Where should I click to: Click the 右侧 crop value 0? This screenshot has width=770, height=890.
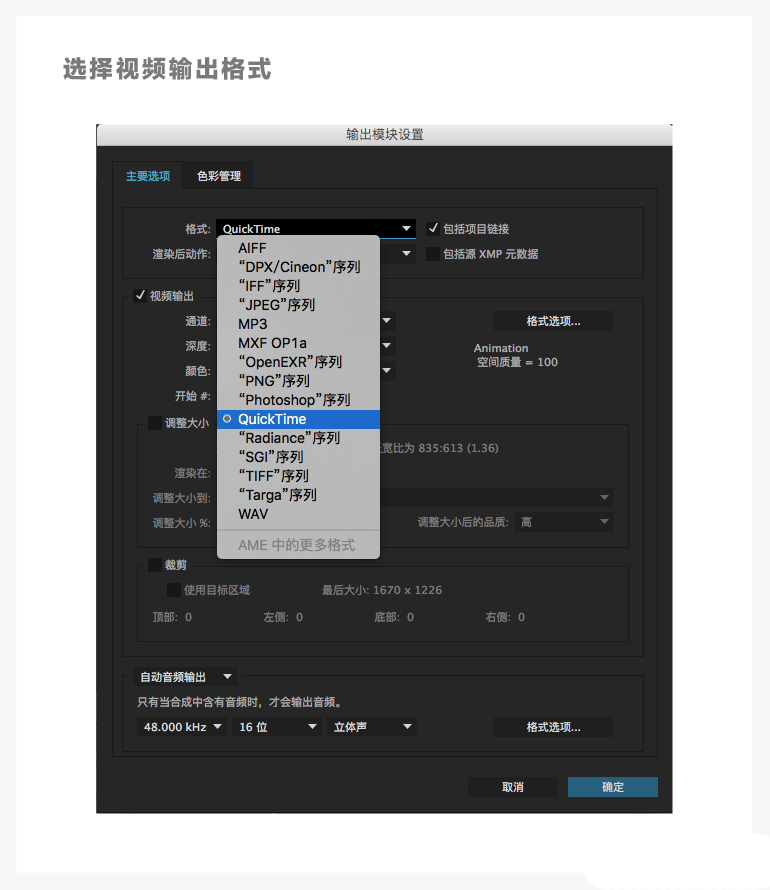pos(521,617)
